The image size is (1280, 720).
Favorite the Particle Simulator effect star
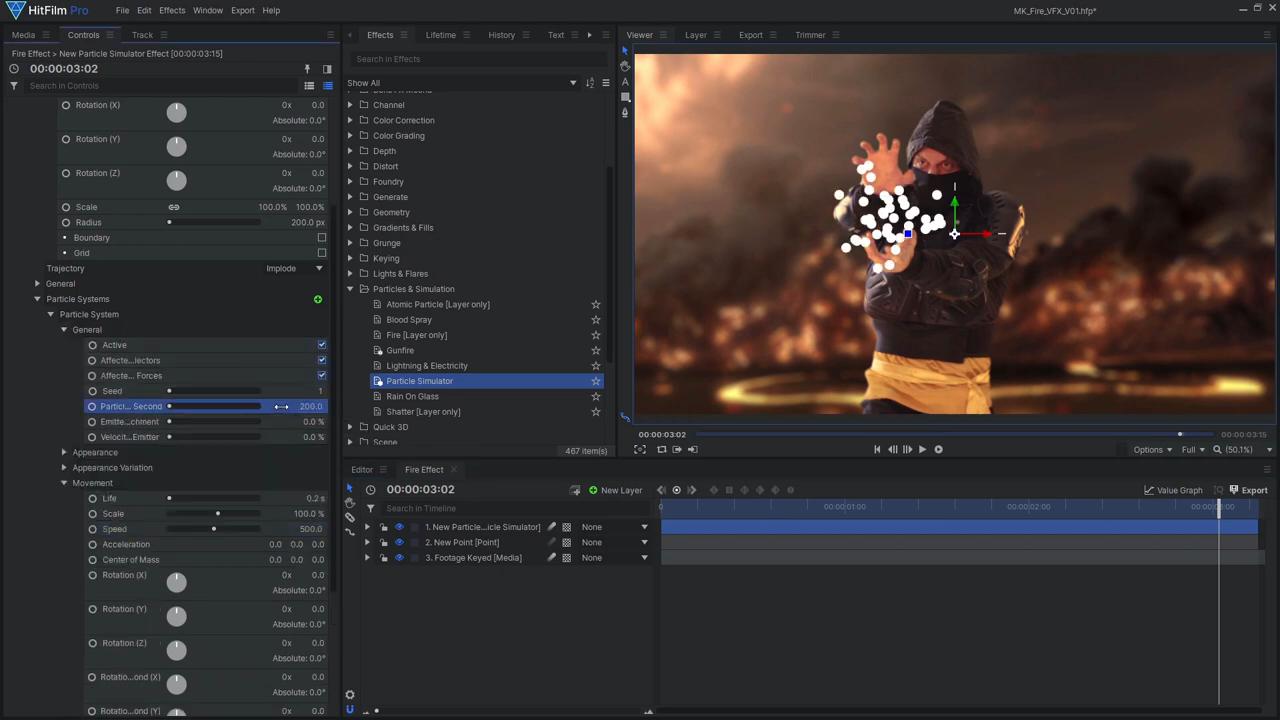pyautogui.click(x=596, y=381)
